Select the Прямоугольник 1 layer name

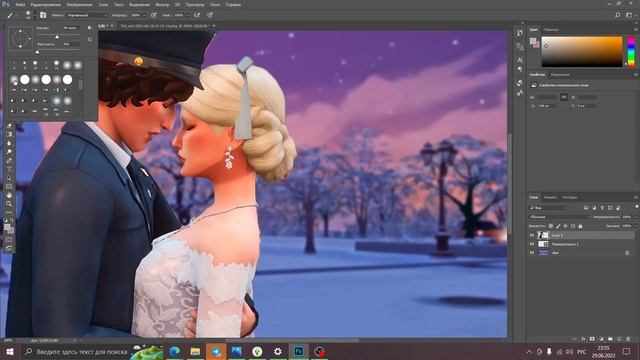tap(565, 244)
